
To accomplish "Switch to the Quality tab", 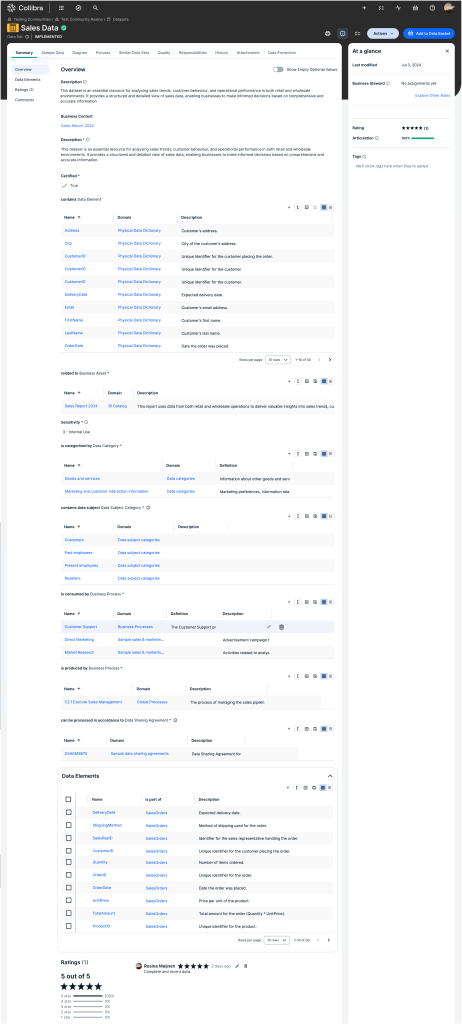I will click(164, 52).
